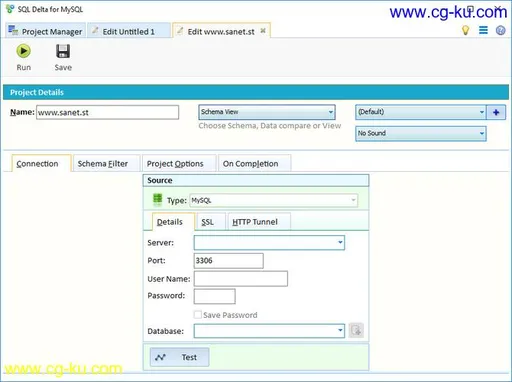Open the Project Options tab
Screen dimensions: 512x382
(x=179, y=163)
